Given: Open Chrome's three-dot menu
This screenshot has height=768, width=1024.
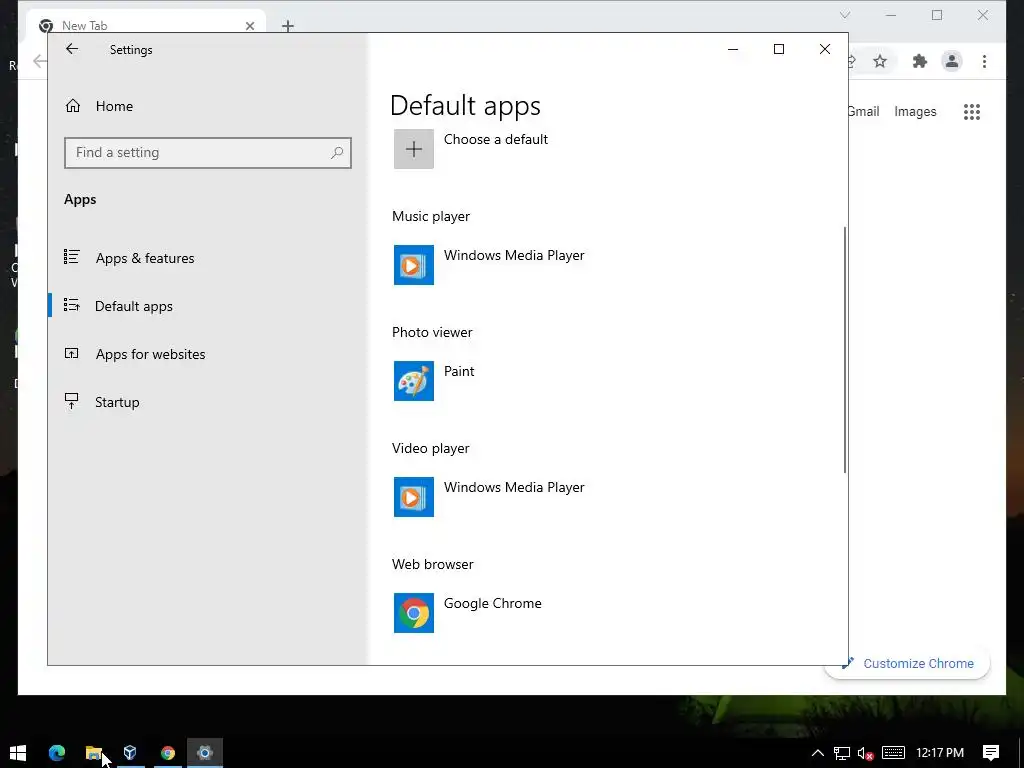Looking at the screenshot, I should click(984, 61).
